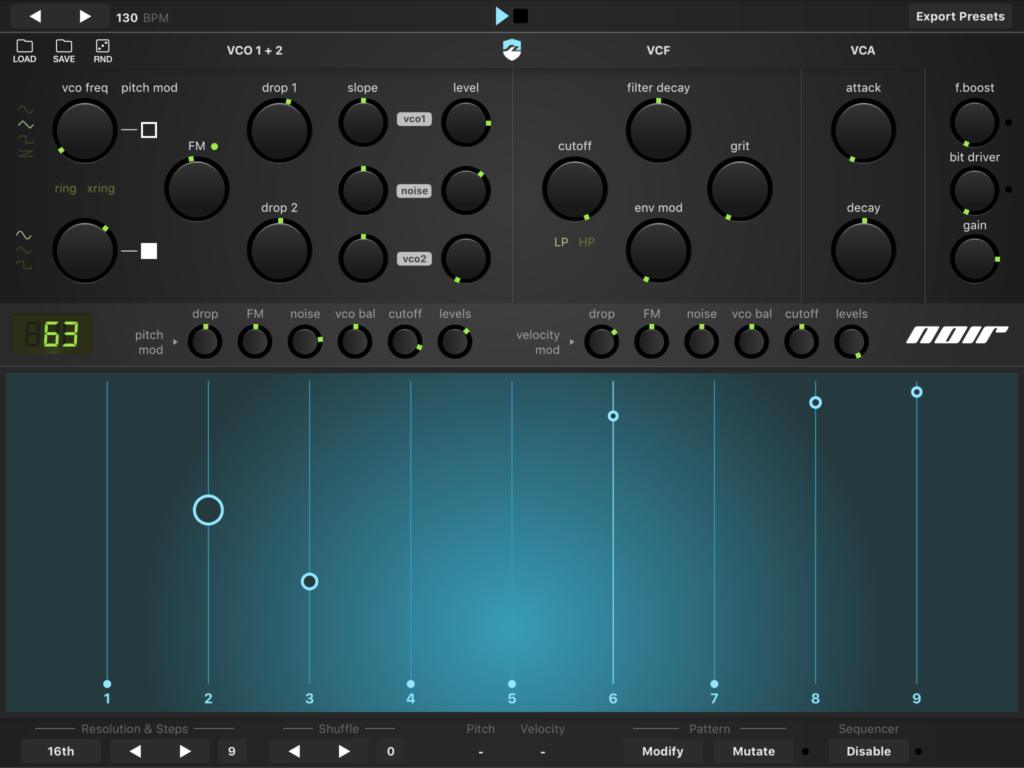Select VCO 1 square waveform icon

pyautogui.click(x=25, y=139)
